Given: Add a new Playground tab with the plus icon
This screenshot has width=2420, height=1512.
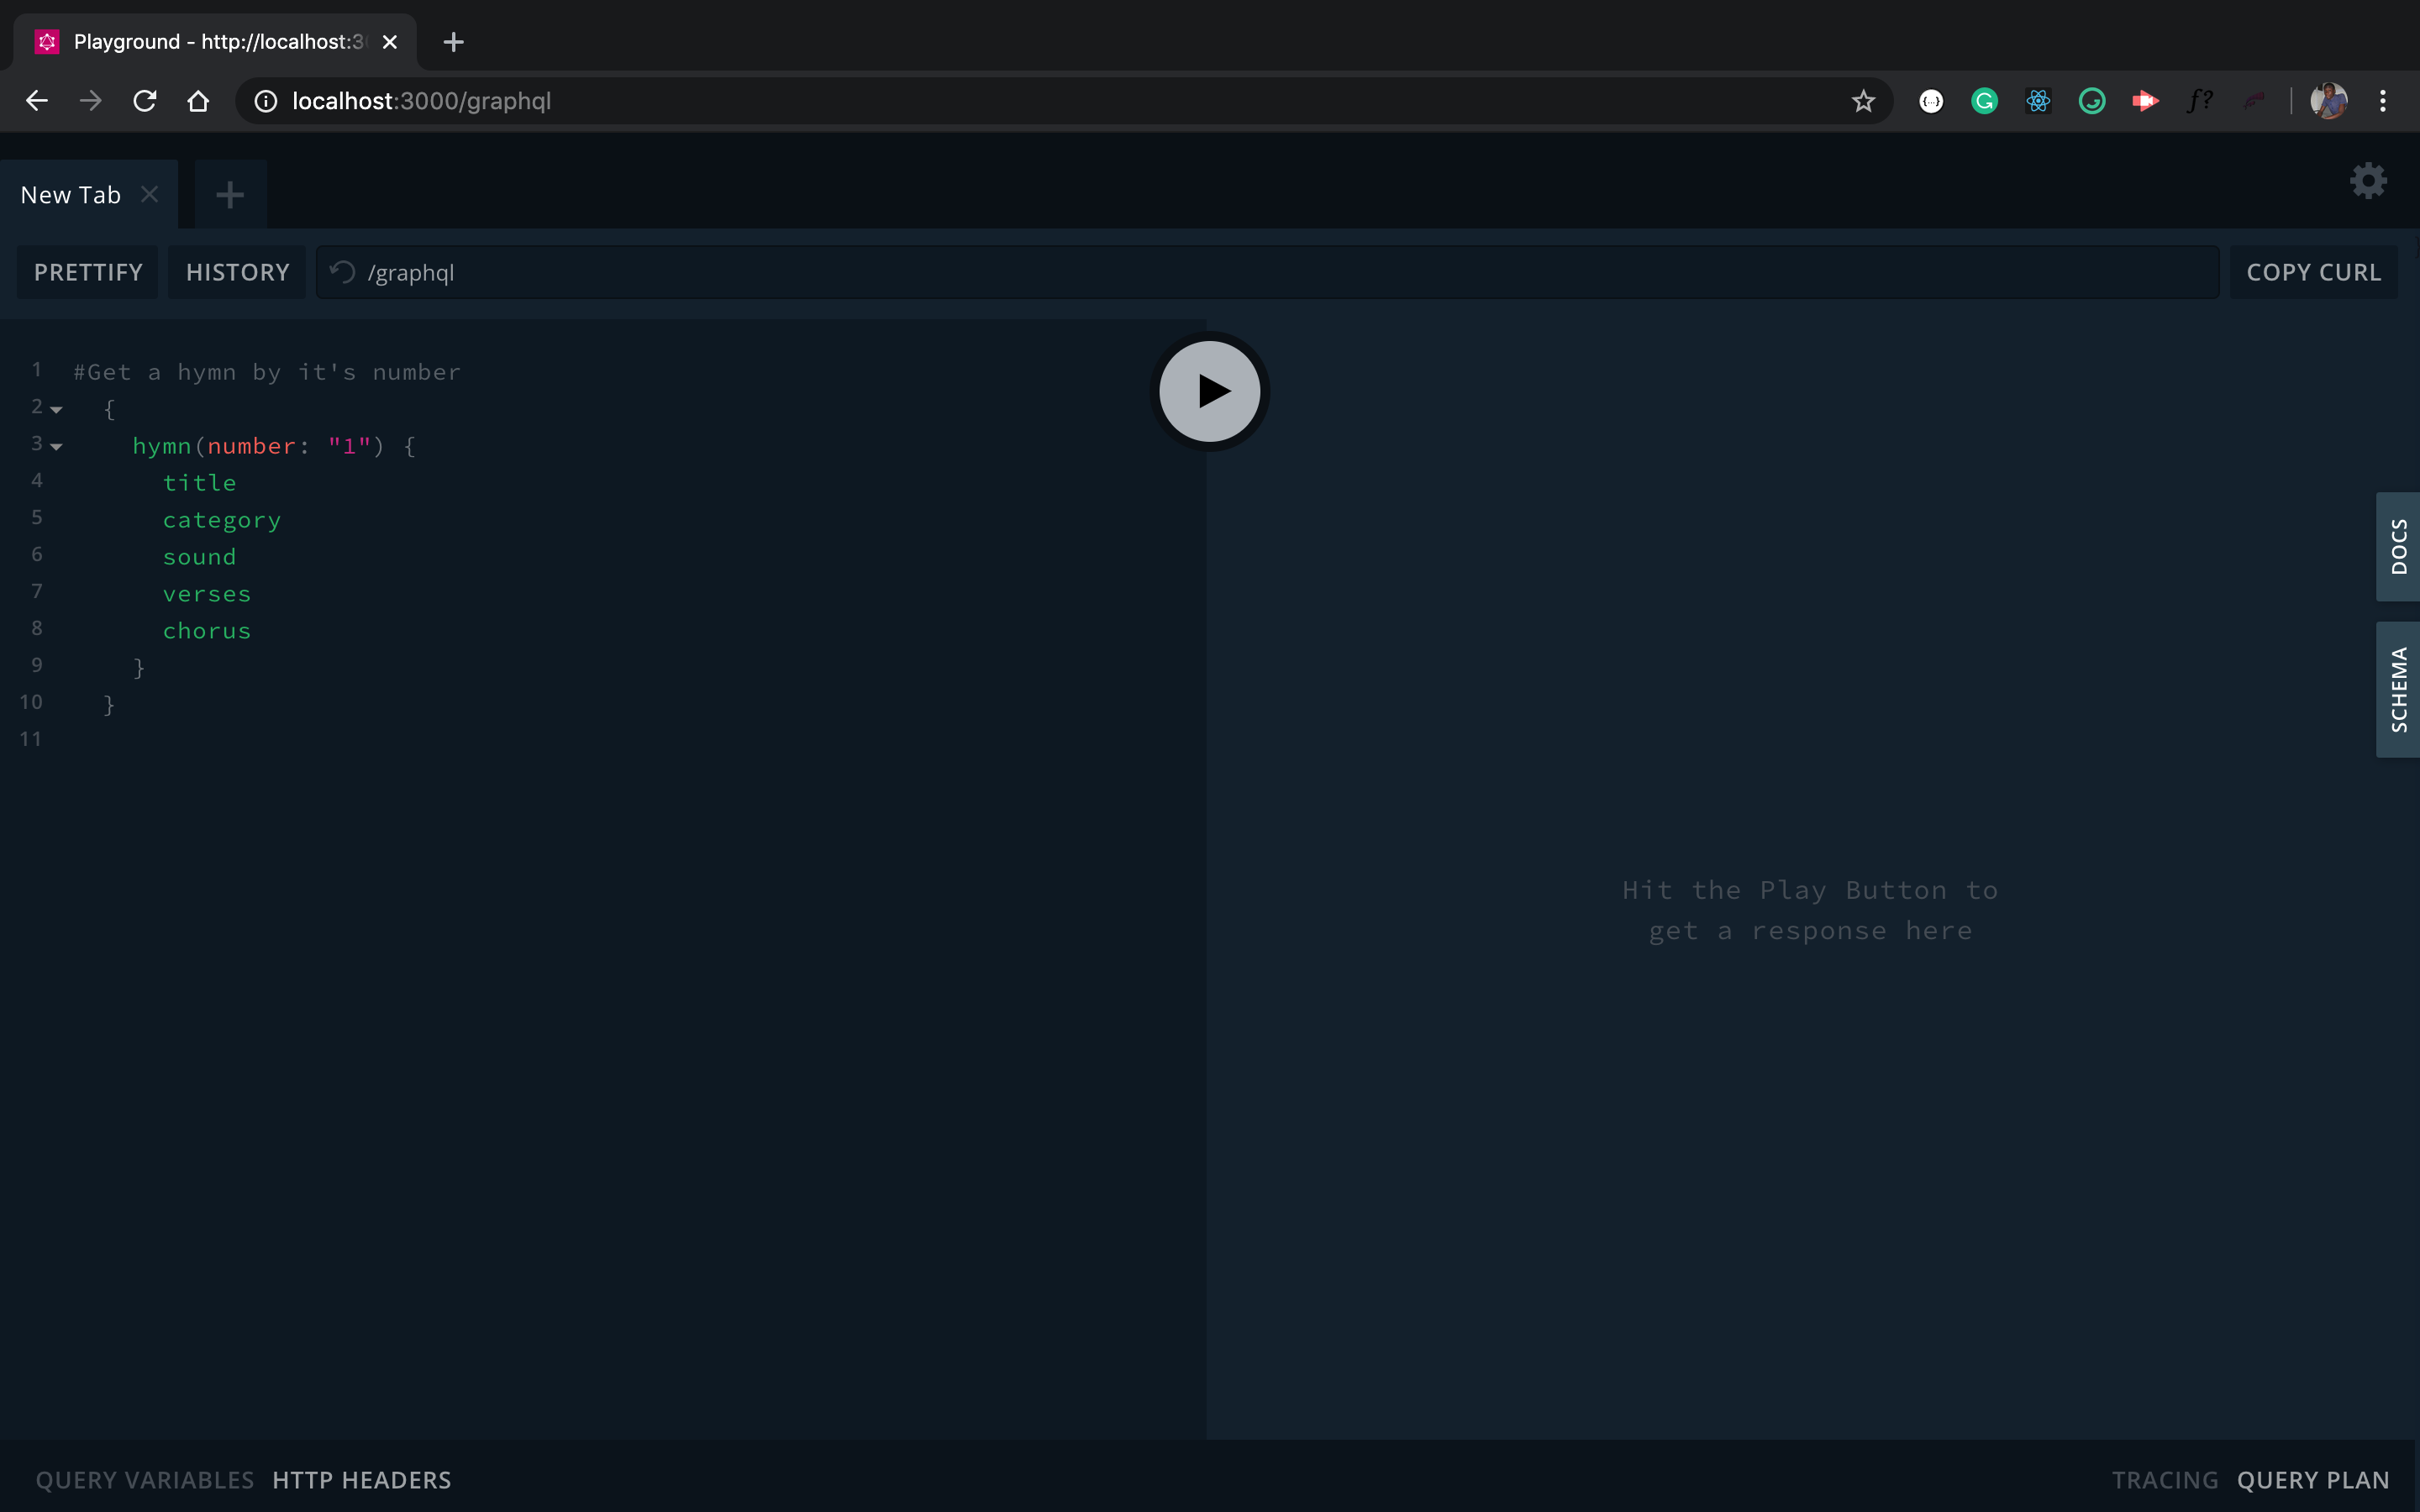Looking at the screenshot, I should pyautogui.click(x=230, y=194).
